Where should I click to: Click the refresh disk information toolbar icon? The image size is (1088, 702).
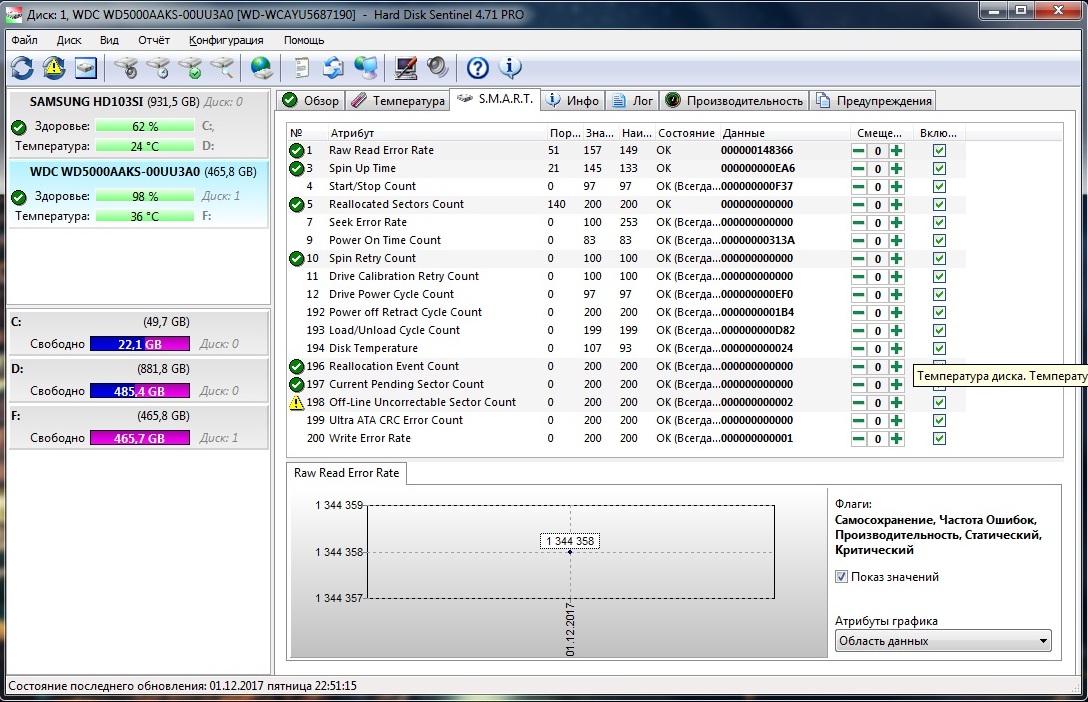pyautogui.click(x=22, y=68)
